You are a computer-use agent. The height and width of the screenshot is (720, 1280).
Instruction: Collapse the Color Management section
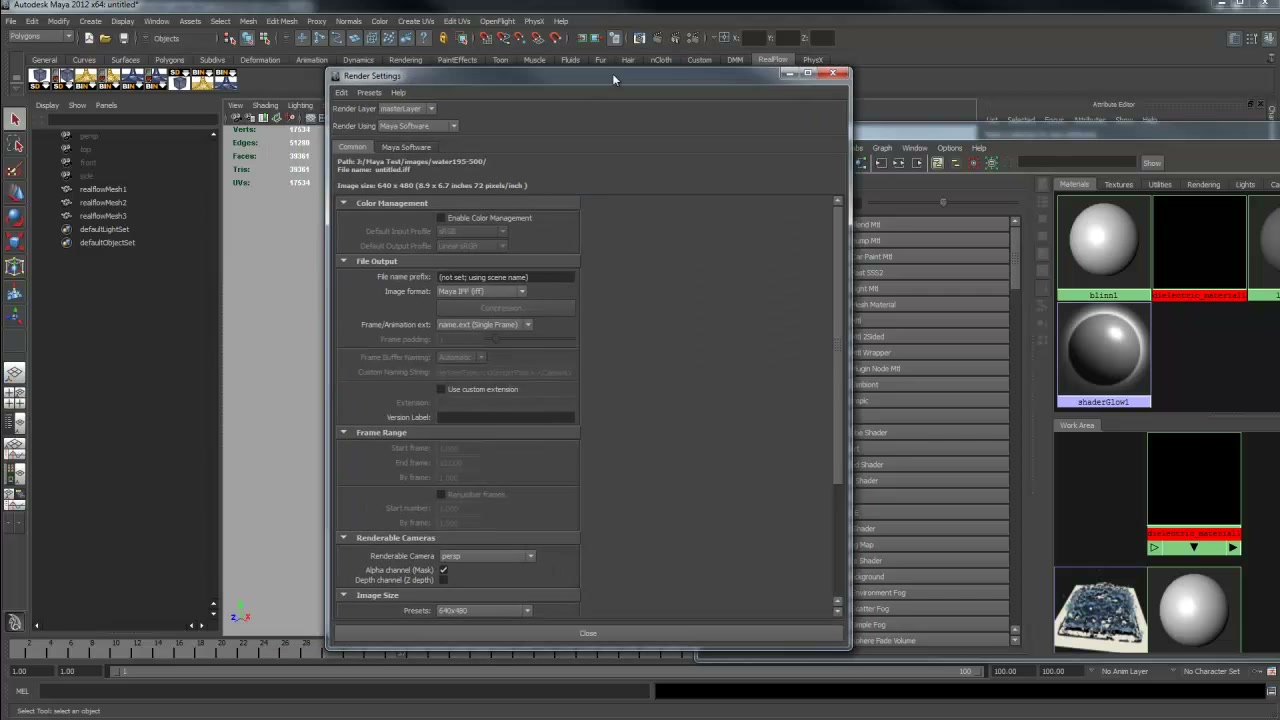343,203
